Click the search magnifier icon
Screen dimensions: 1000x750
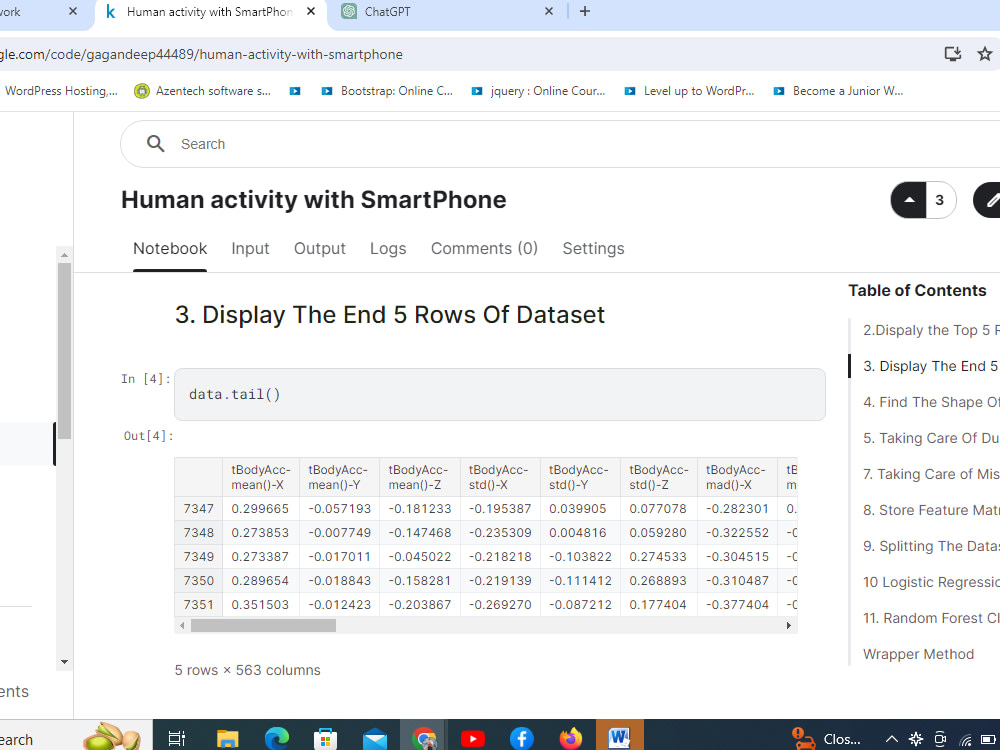point(156,143)
